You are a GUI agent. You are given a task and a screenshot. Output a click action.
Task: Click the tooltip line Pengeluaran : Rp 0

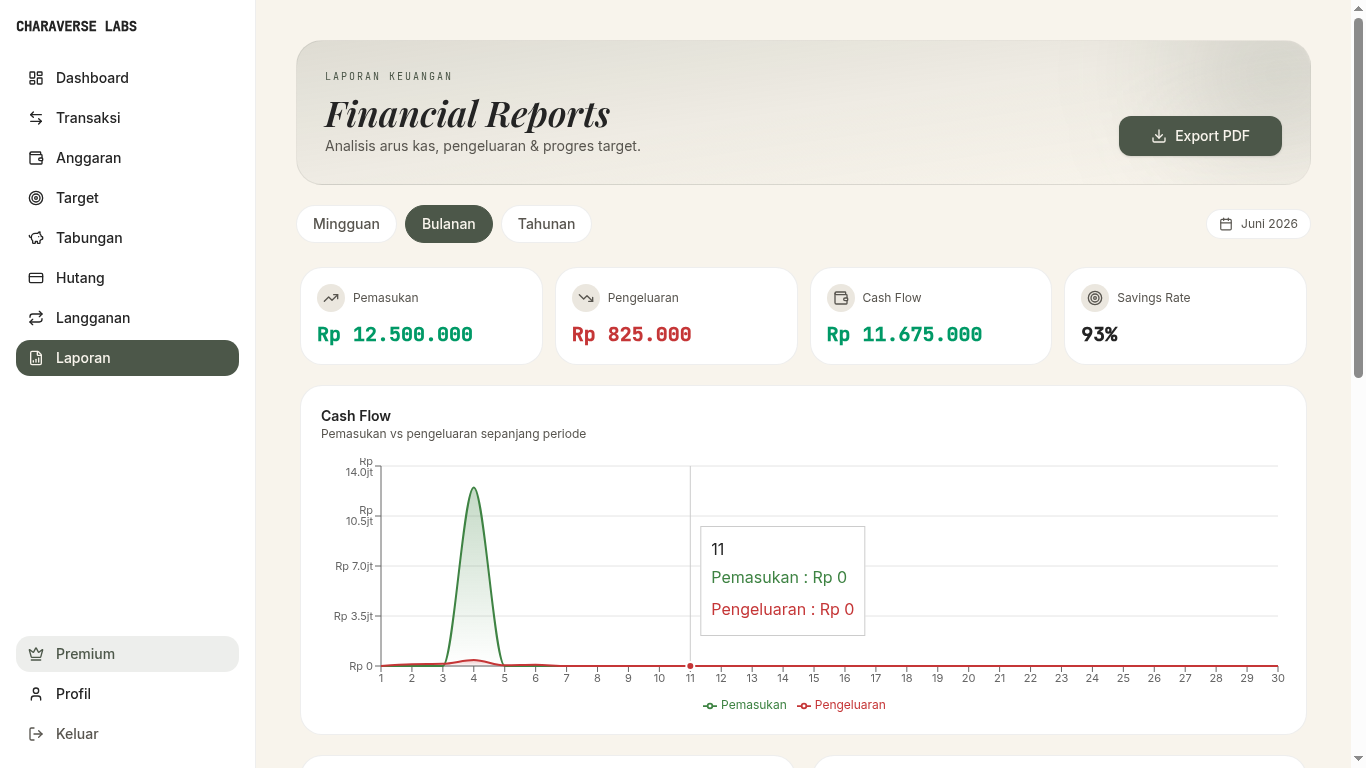pos(783,609)
